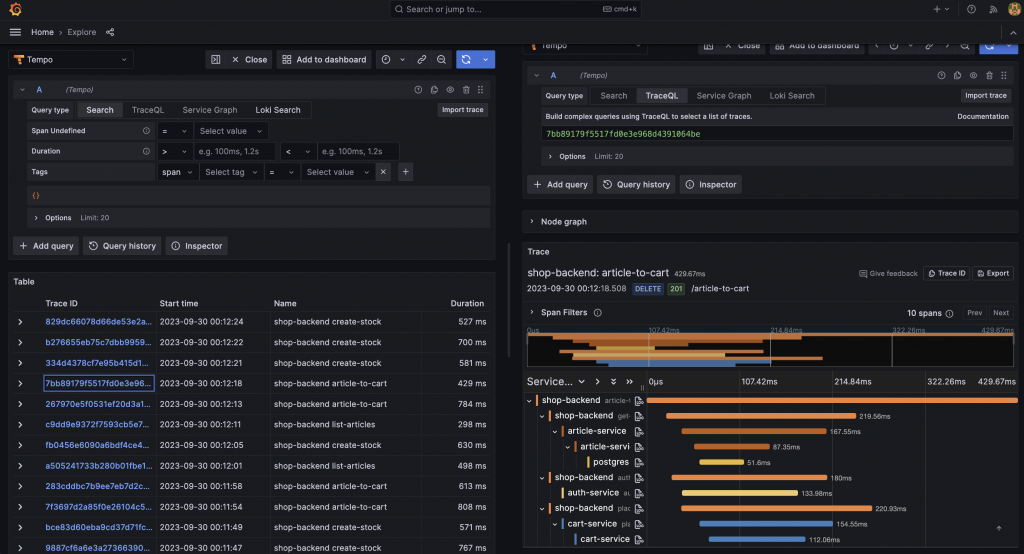
Task: Delete query A trash icon in left pane
Action: 466,90
